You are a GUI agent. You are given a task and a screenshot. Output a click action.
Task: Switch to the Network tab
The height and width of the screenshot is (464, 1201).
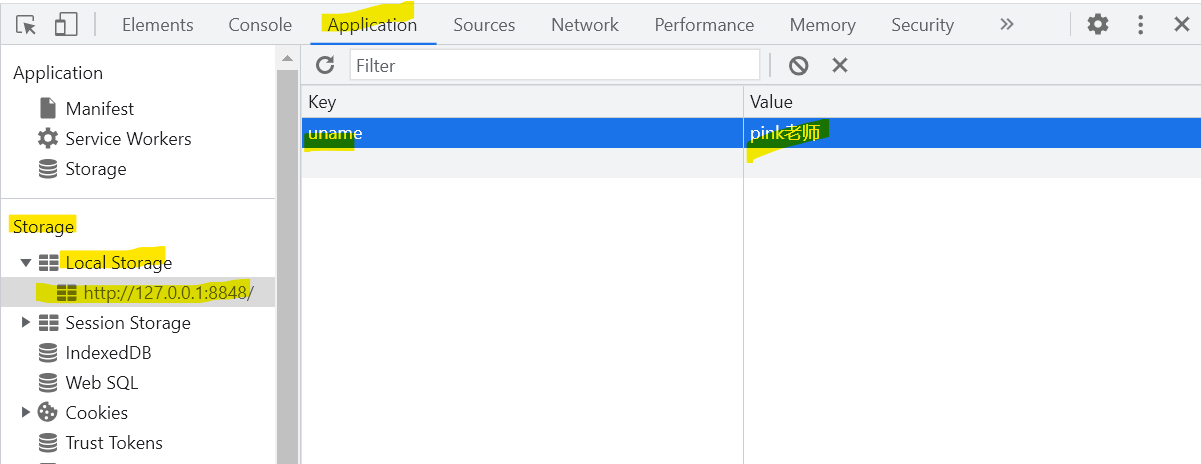click(x=585, y=25)
